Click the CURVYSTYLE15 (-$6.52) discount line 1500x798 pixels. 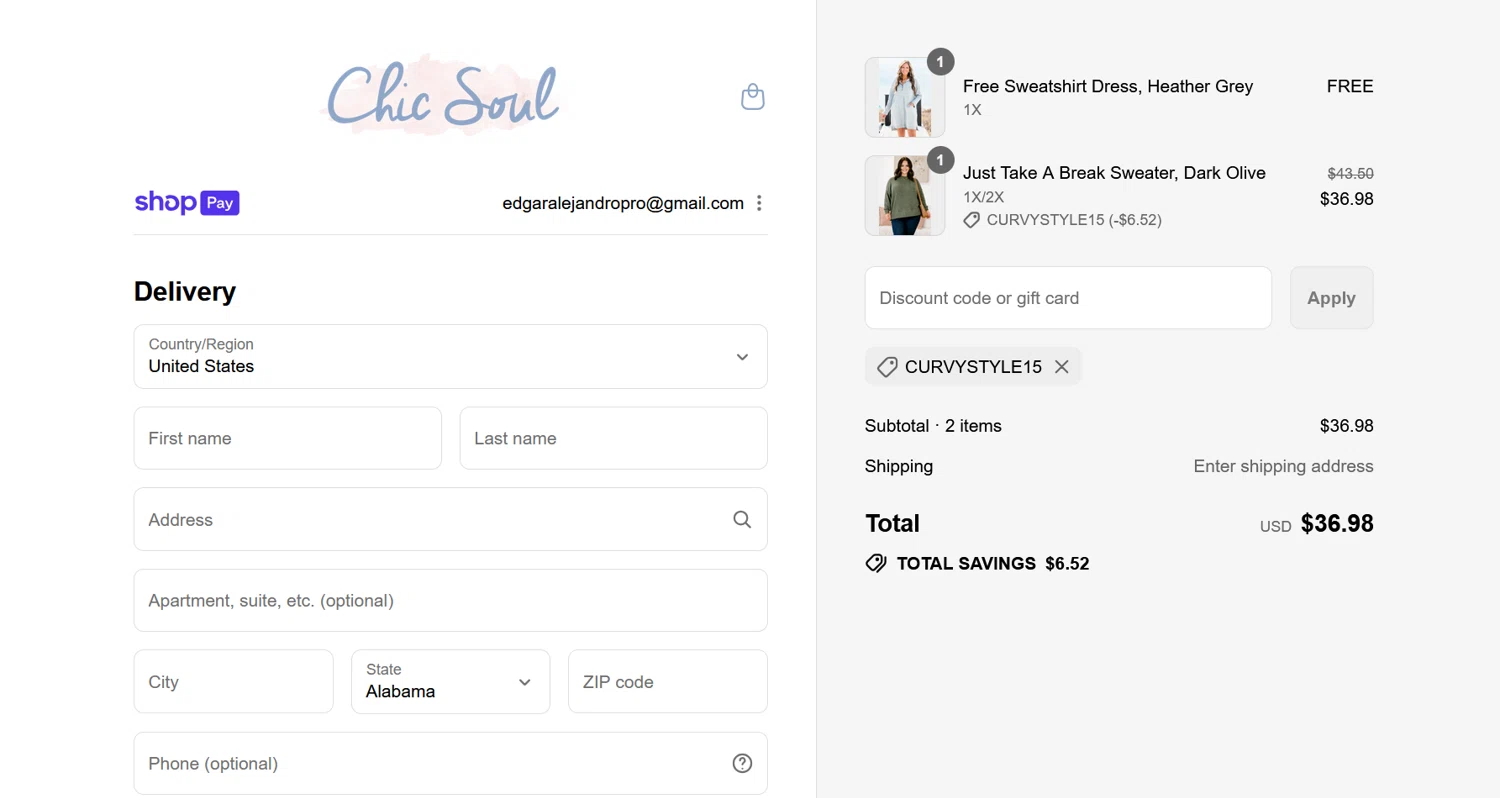click(1074, 220)
